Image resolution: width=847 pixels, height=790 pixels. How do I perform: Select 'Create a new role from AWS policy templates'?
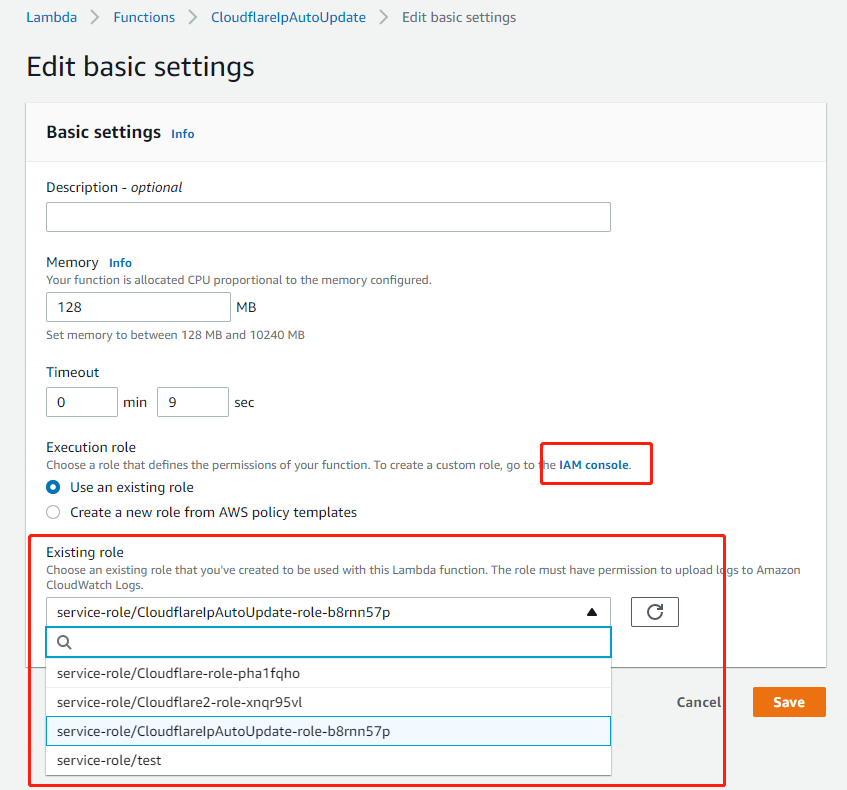pos(54,512)
